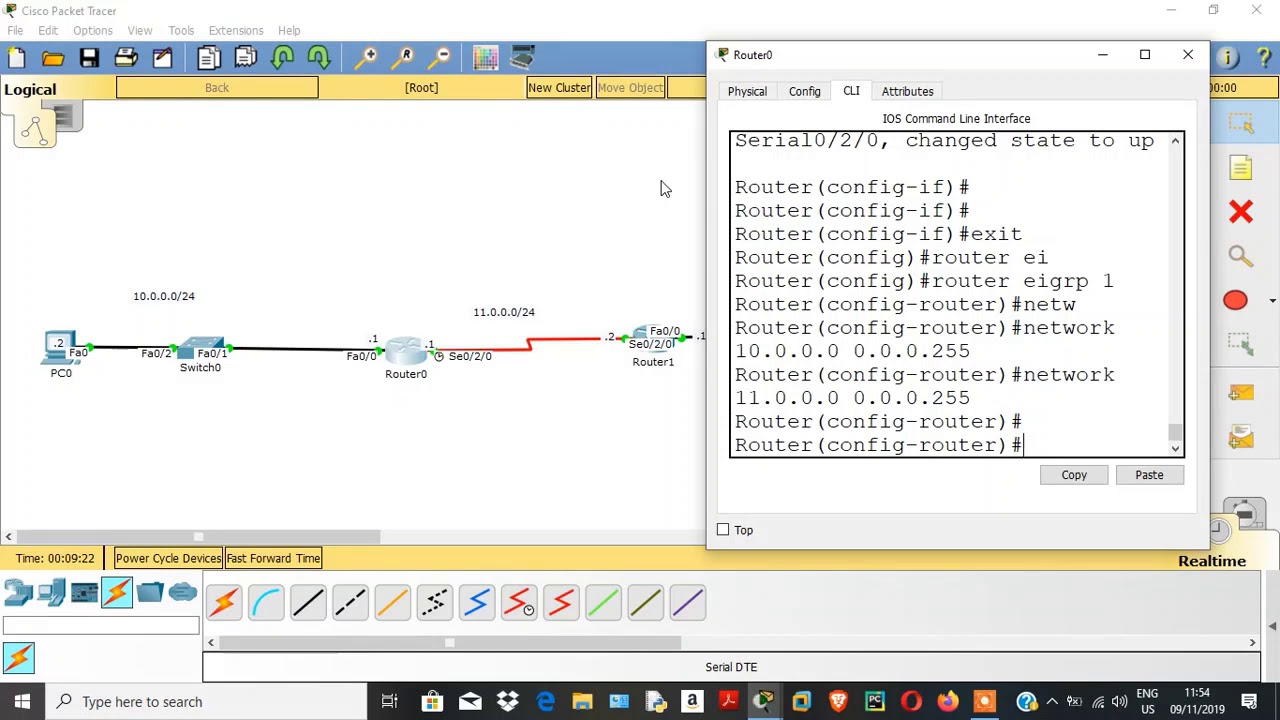Click the Paste button in CLI

point(1149,475)
